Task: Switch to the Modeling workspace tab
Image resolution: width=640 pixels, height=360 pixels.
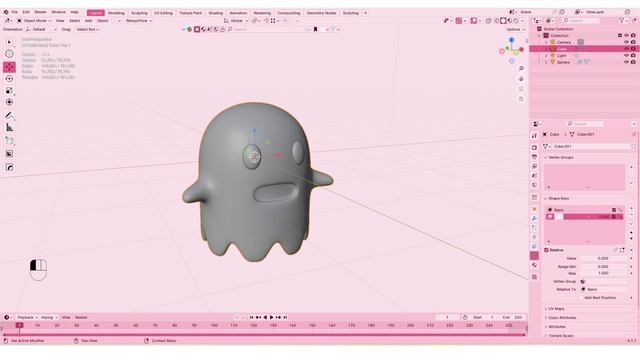Action: click(116, 13)
